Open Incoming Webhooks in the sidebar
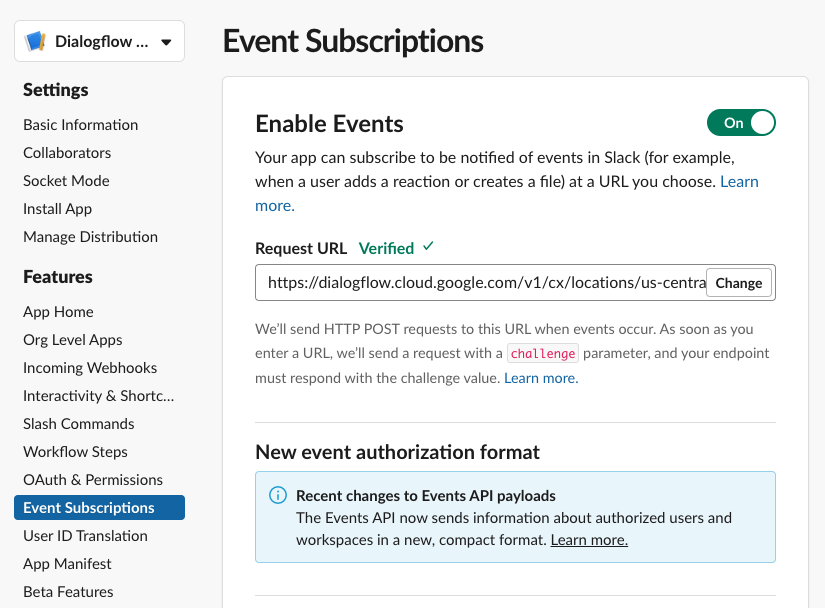Screen dimensions: 825x608 [x=90, y=368]
